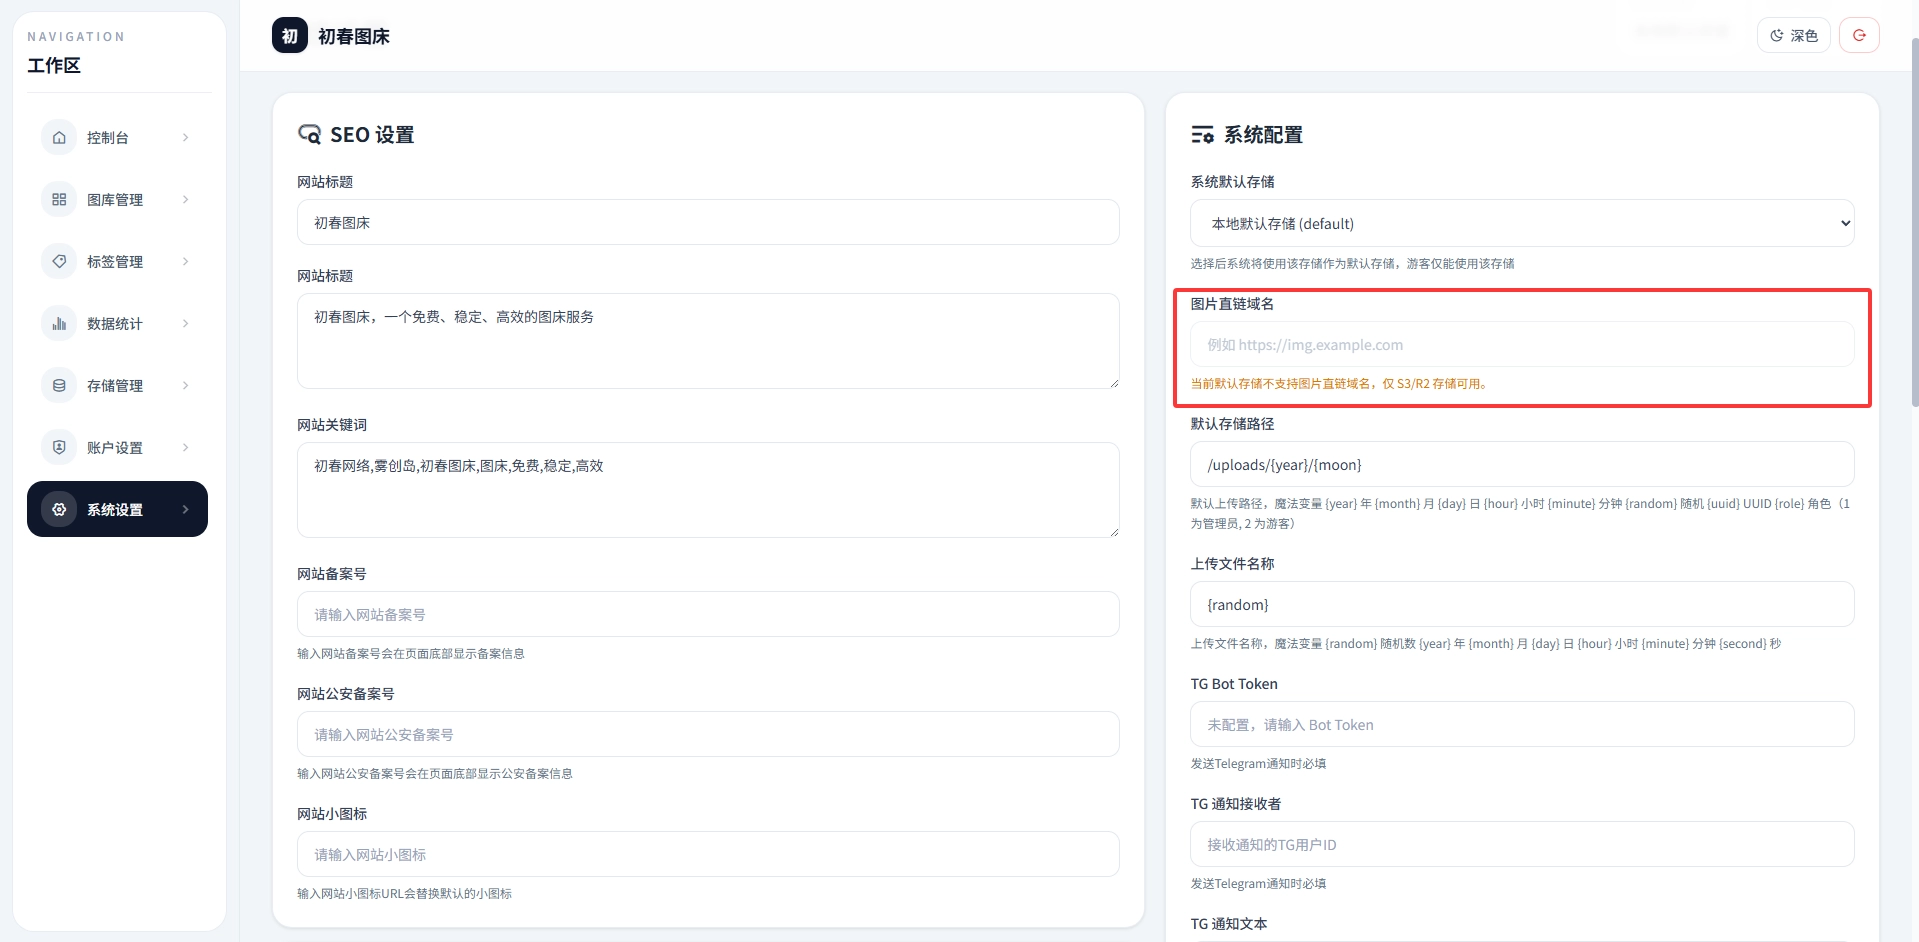The width and height of the screenshot is (1919, 942).
Task: Click the red logout icon button
Action: tap(1859, 35)
